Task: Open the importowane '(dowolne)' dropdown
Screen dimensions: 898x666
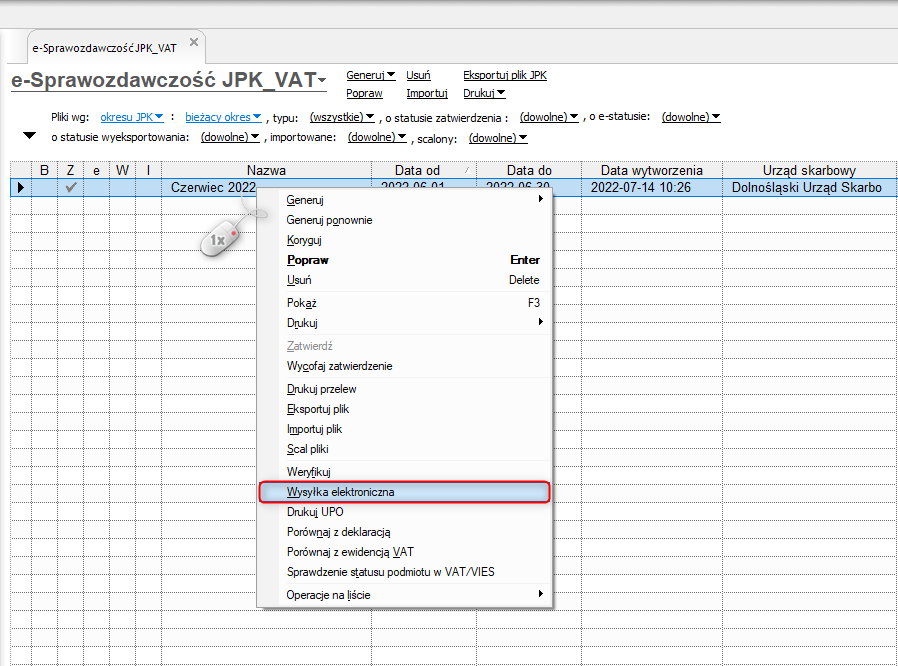Action: [377, 137]
